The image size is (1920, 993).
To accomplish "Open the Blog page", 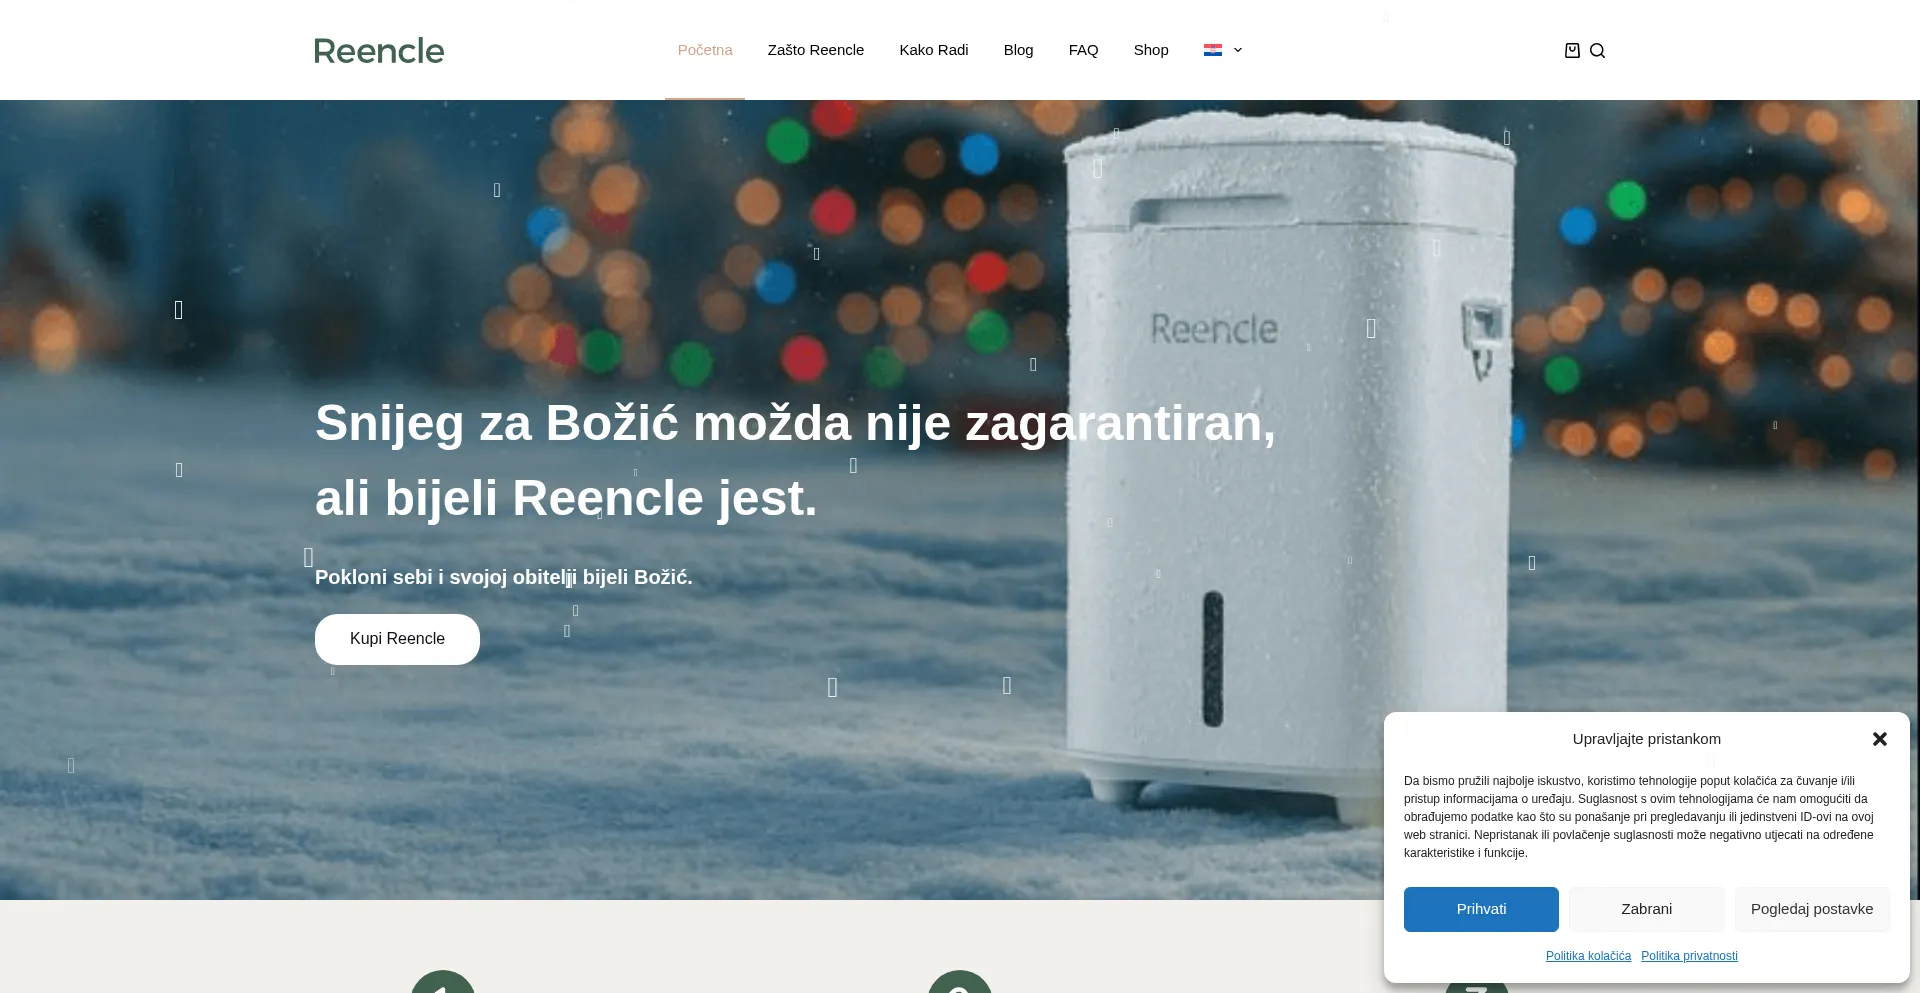I will tap(1019, 50).
